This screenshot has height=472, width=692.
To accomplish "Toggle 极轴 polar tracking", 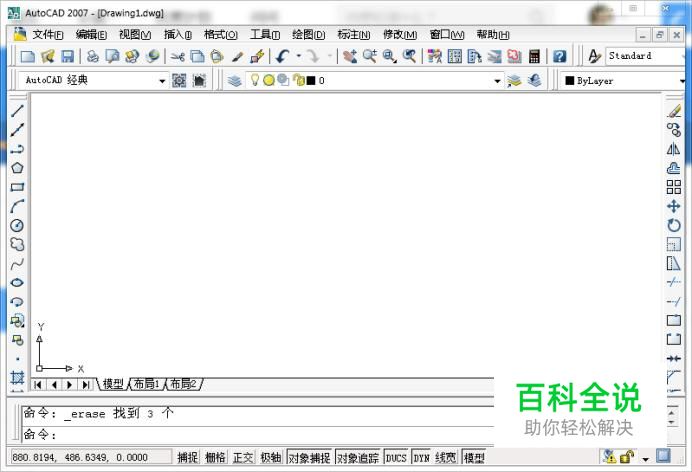I will pos(271,457).
